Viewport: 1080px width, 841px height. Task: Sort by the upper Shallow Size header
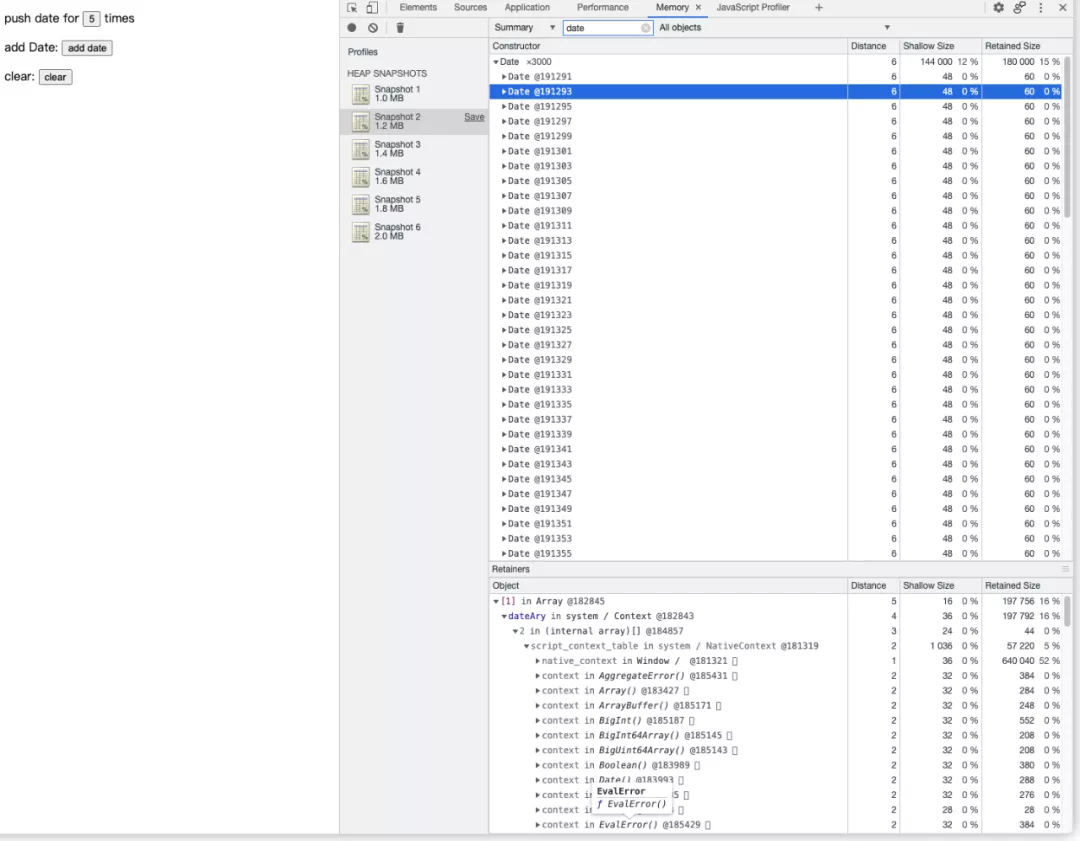click(x=939, y=46)
